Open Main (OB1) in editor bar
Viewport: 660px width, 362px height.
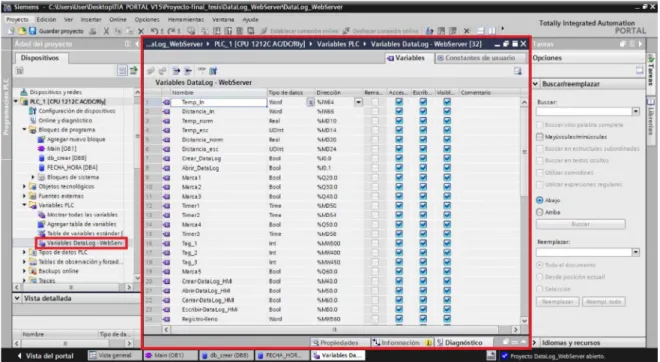[169, 356]
